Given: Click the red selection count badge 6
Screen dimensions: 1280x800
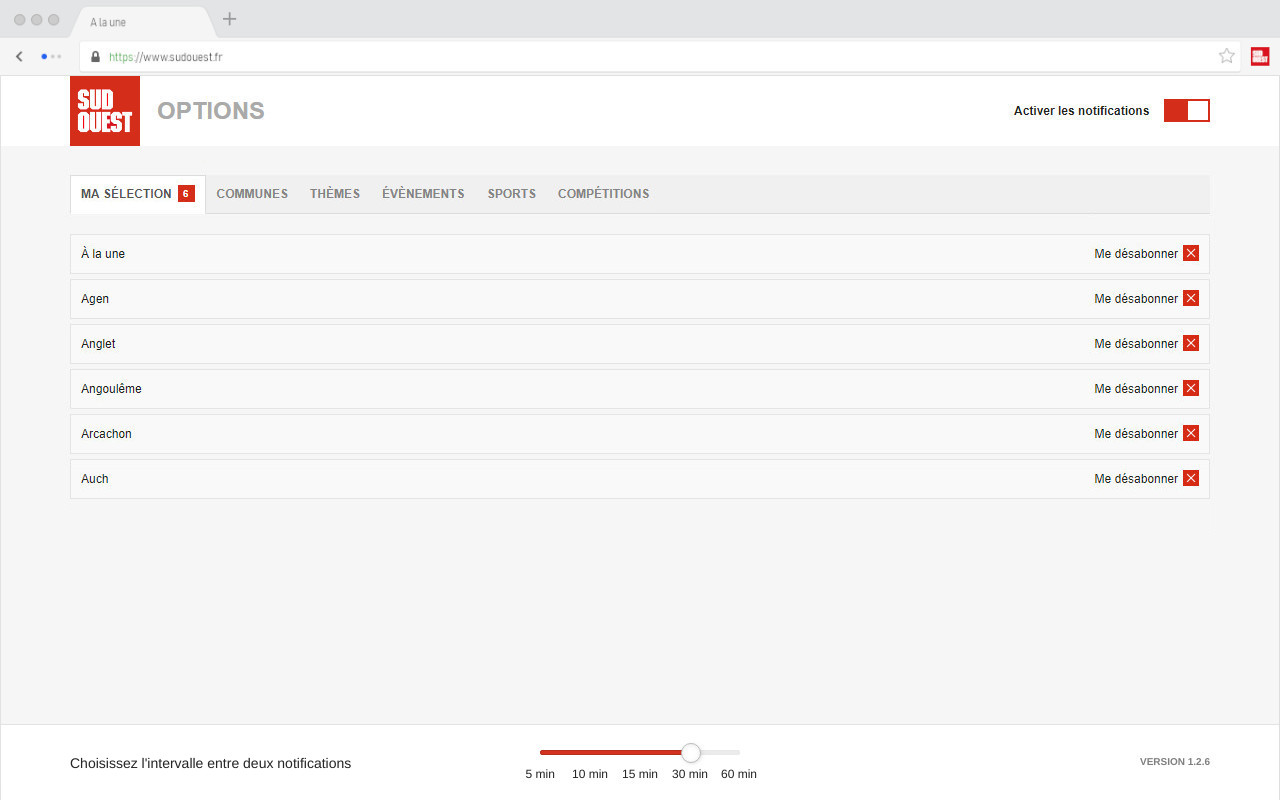Looking at the screenshot, I should click(186, 194).
